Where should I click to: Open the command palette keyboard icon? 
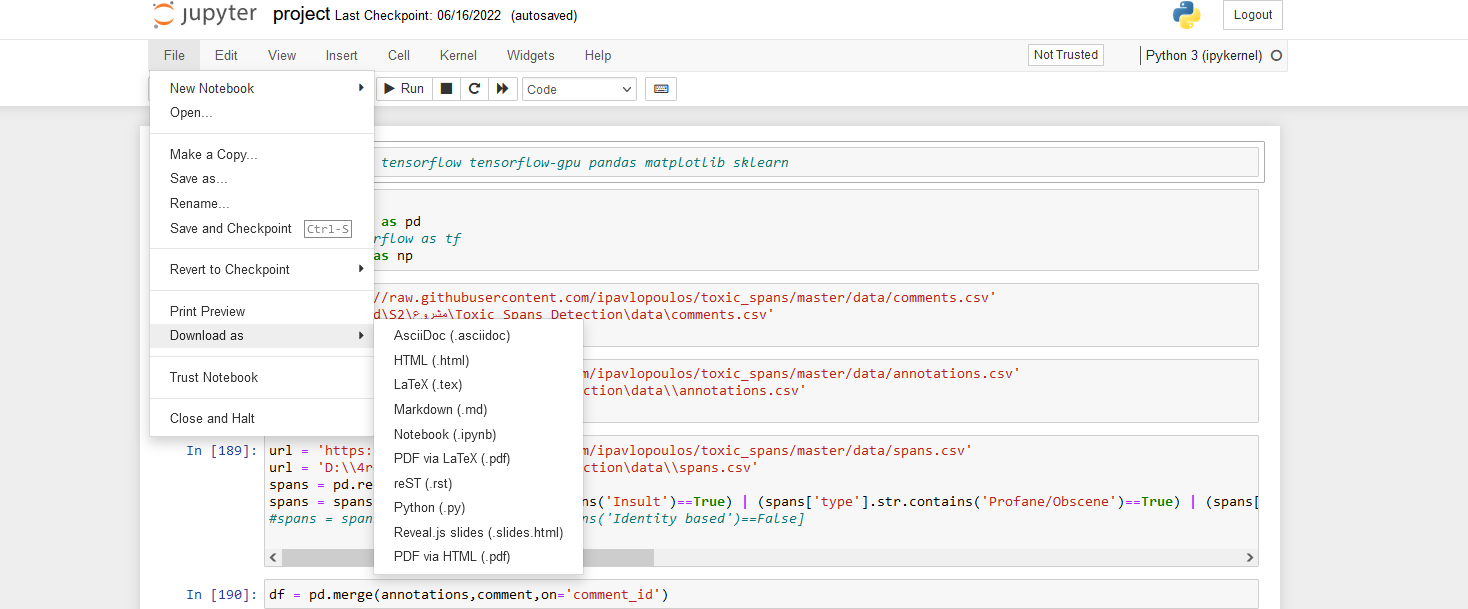point(661,89)
